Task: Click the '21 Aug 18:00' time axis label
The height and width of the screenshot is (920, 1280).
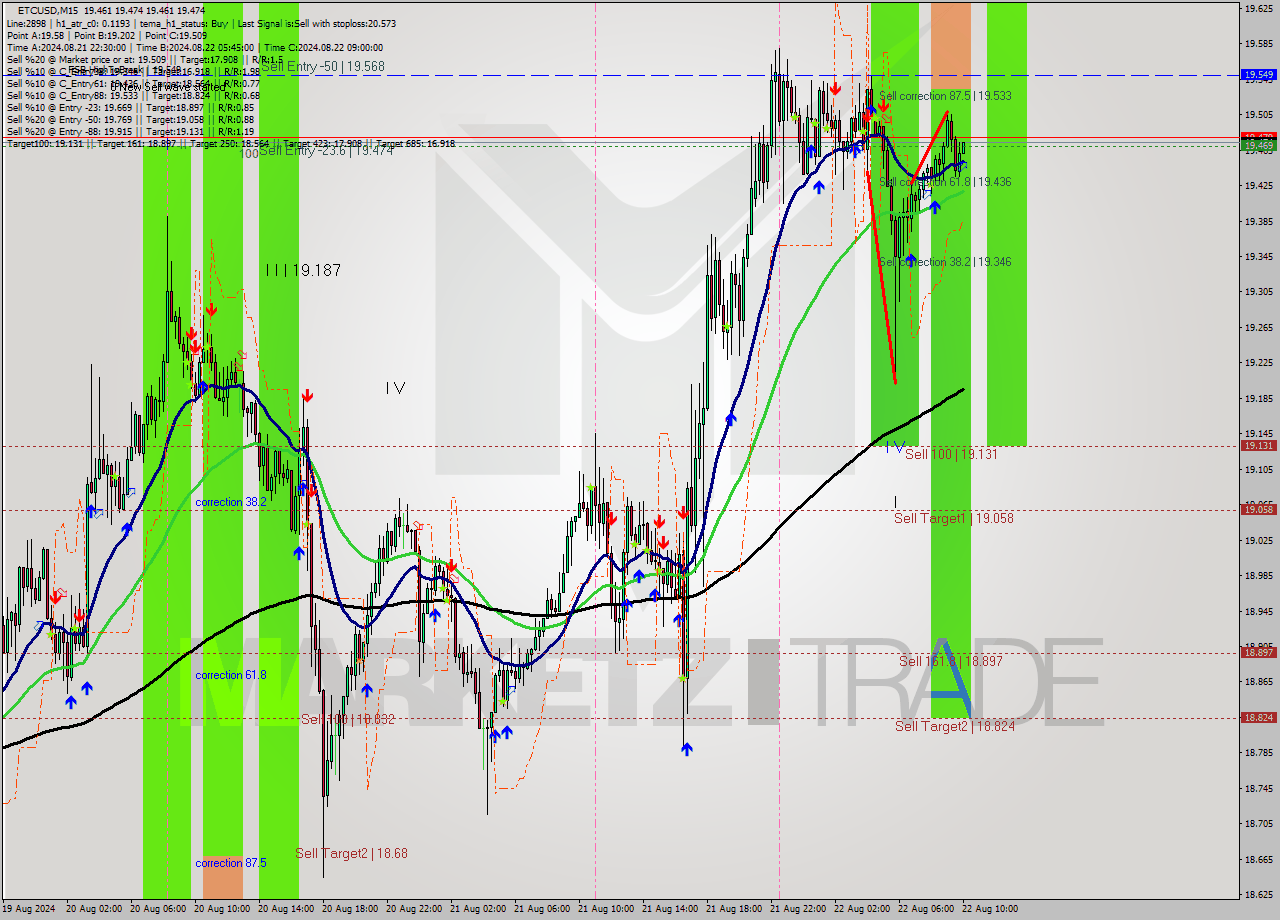Action: [x=734, y=909]
